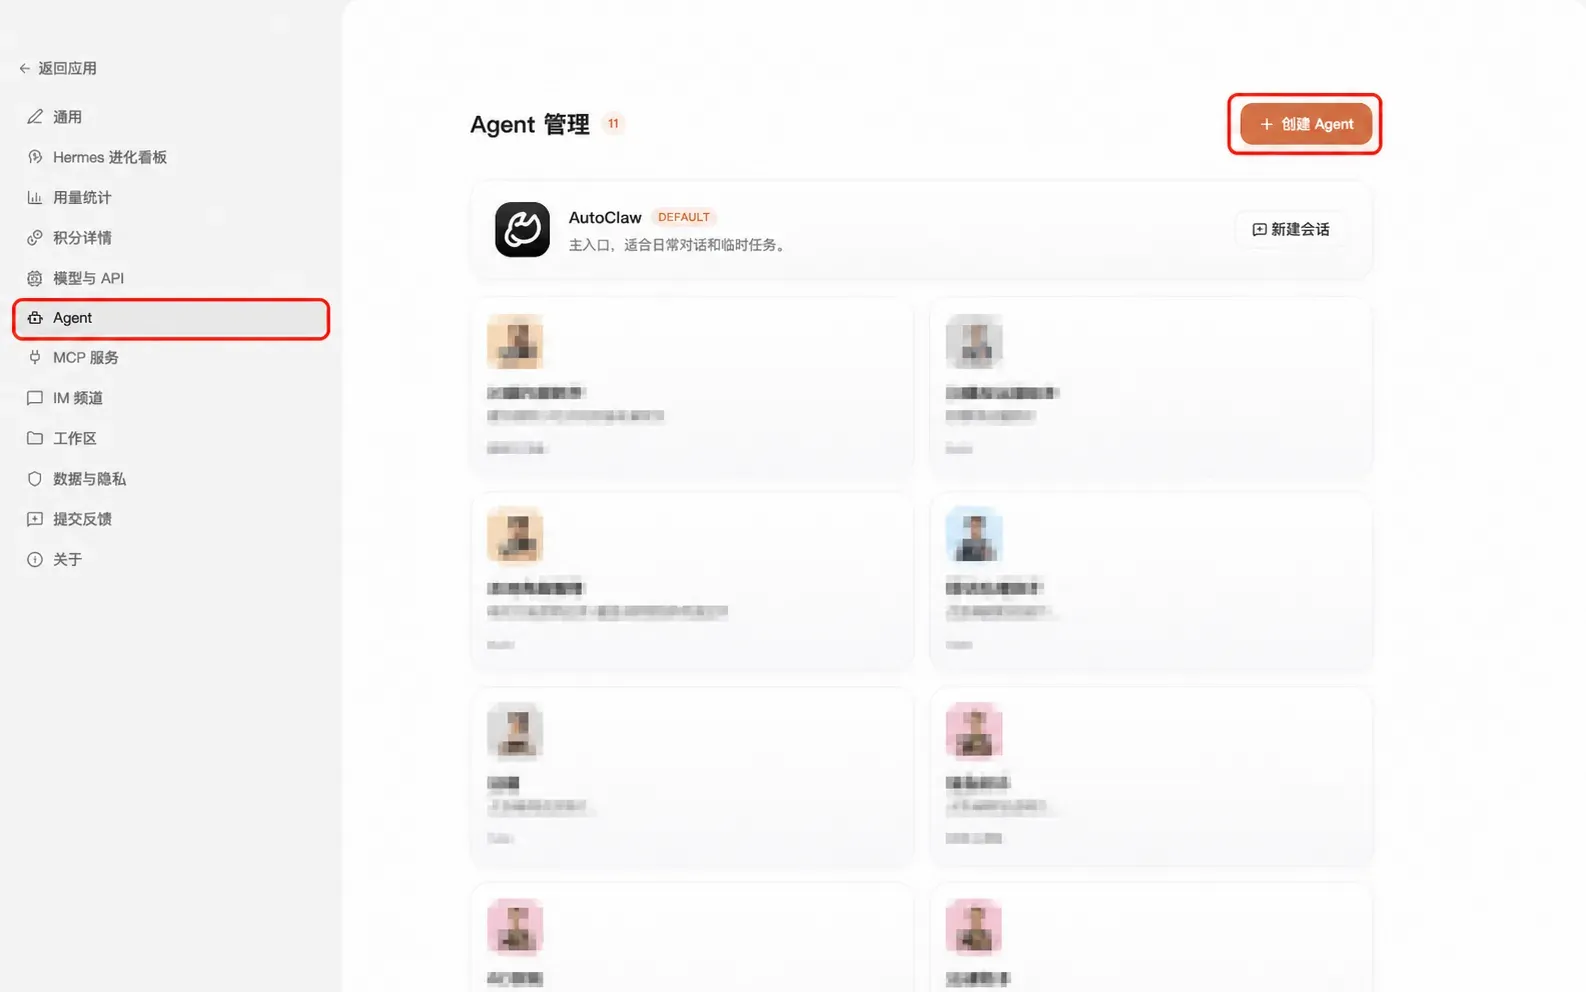Image resolution: width=1586 pixels, height=992 pixels.
Task: Go to the 工作区 settings section
Action: pyautogui.click(x=171, y=438)
